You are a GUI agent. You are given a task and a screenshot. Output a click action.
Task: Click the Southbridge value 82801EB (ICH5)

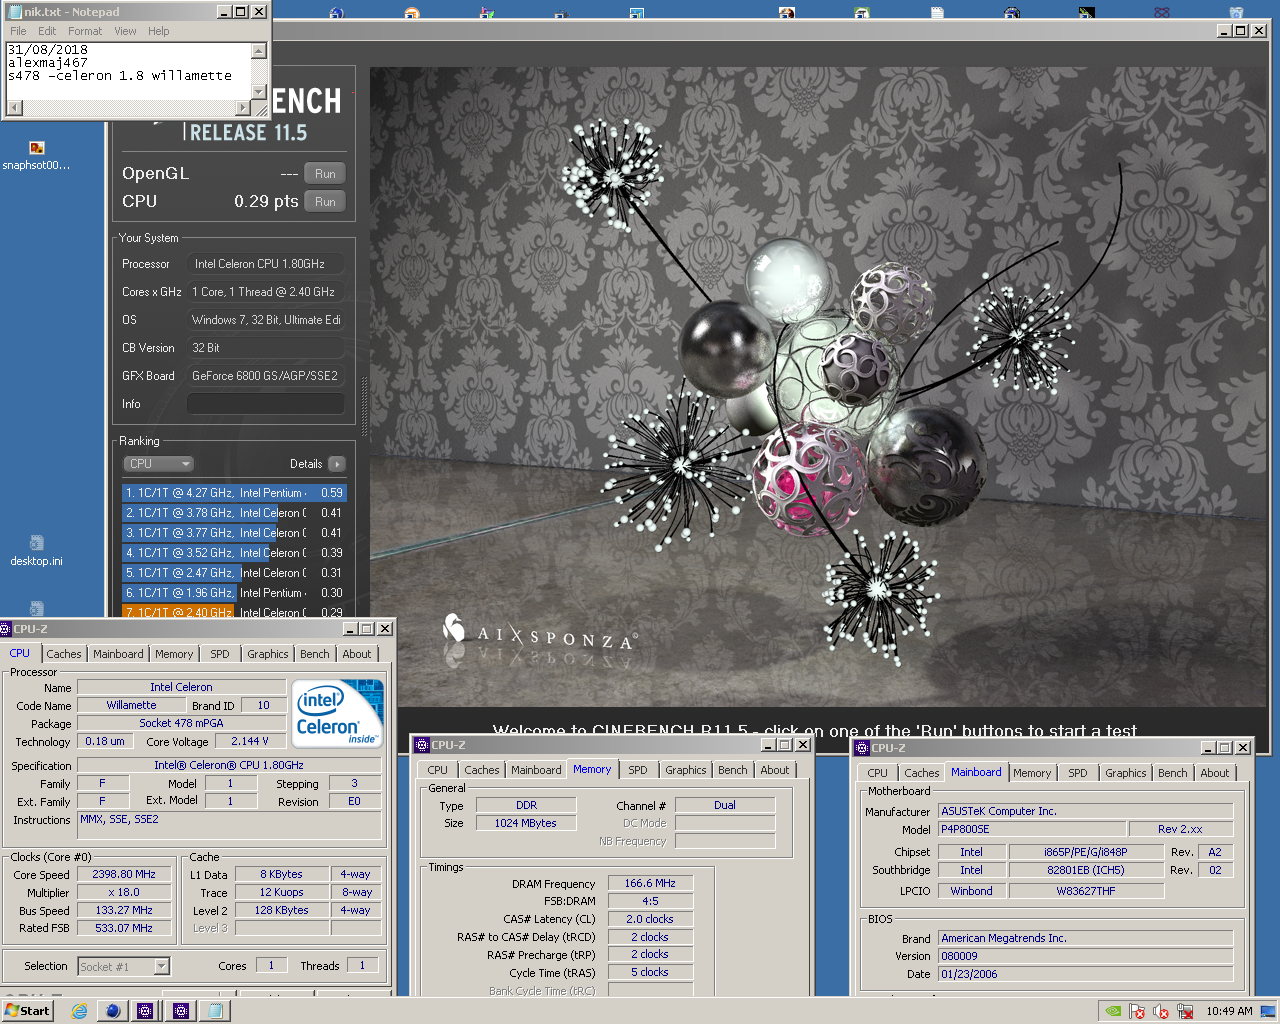pyautogui.click(x=1086, y=870)
